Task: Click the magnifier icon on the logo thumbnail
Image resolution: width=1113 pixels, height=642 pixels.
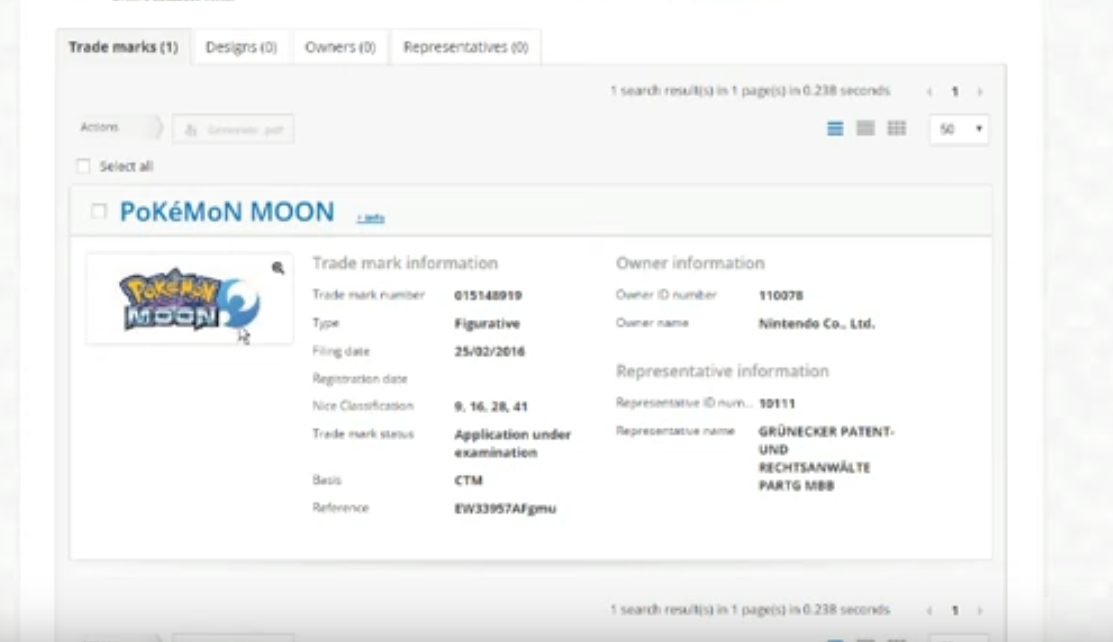Action: click(278, 268)
